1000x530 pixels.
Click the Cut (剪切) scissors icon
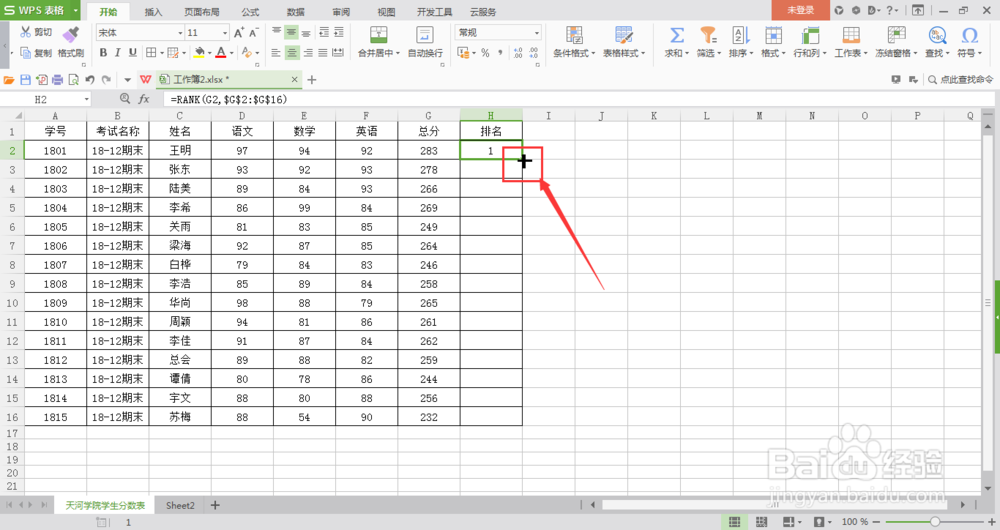click(26, 32)
